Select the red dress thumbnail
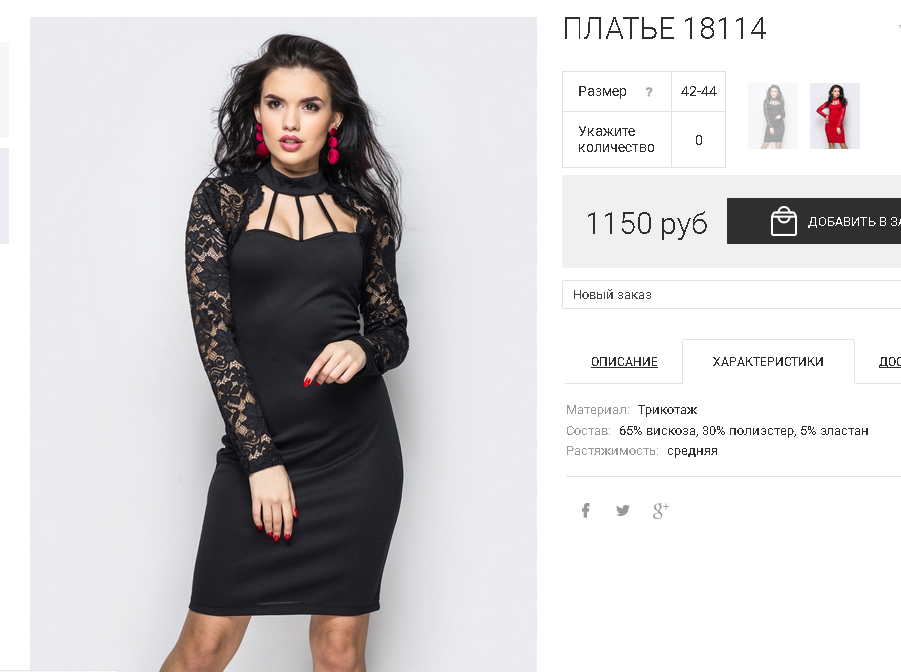 point(834,116)
